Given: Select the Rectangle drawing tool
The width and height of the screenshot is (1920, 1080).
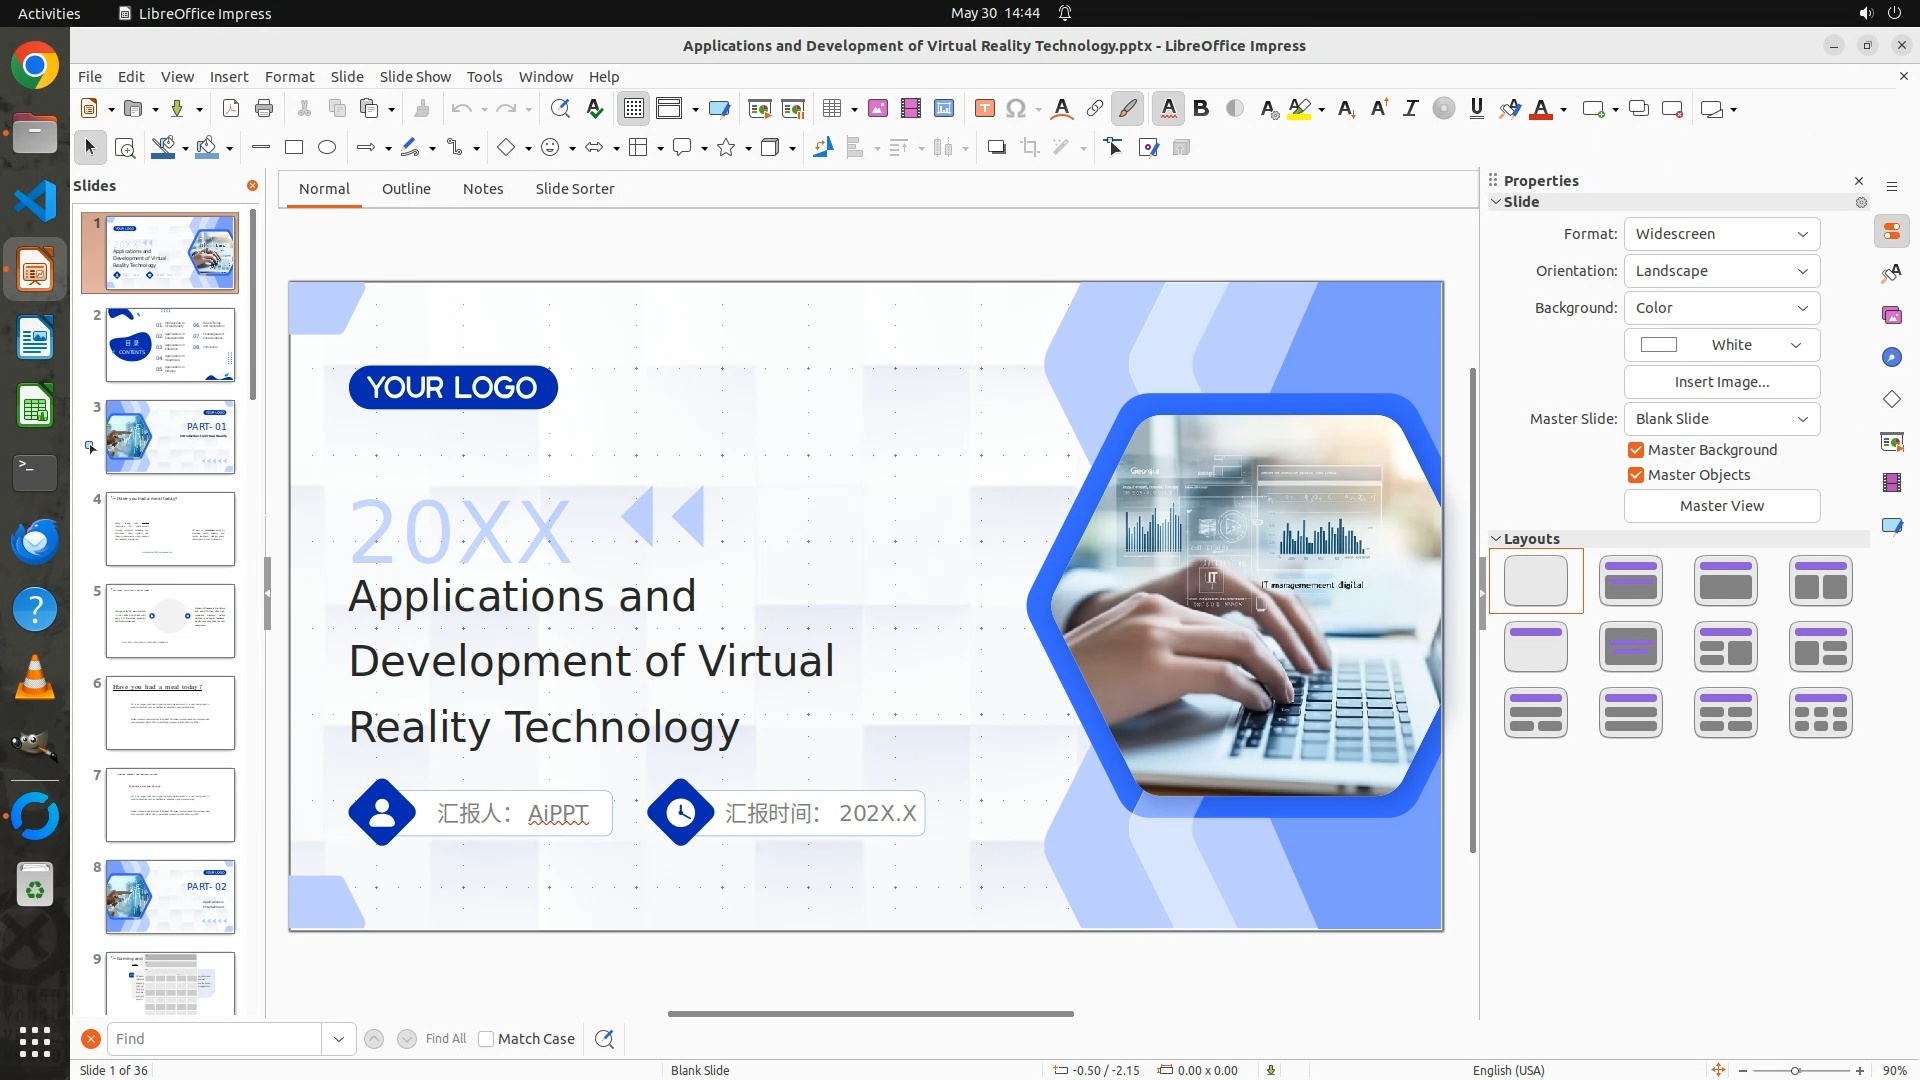Looking at the screenshot, I should pos(294,148).
